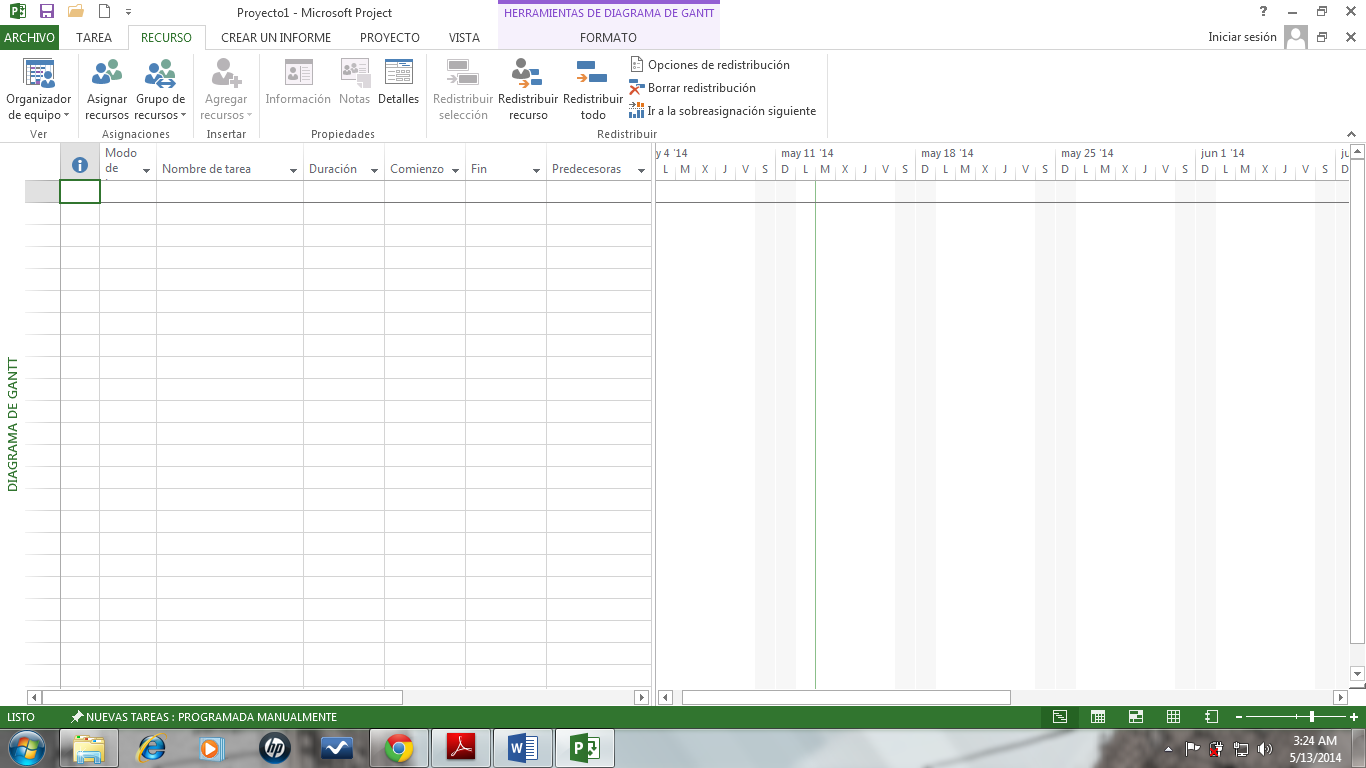This screenshot has width=1366, height=768.
Task: Click the Asignar recursos icon
Action: 107,75
